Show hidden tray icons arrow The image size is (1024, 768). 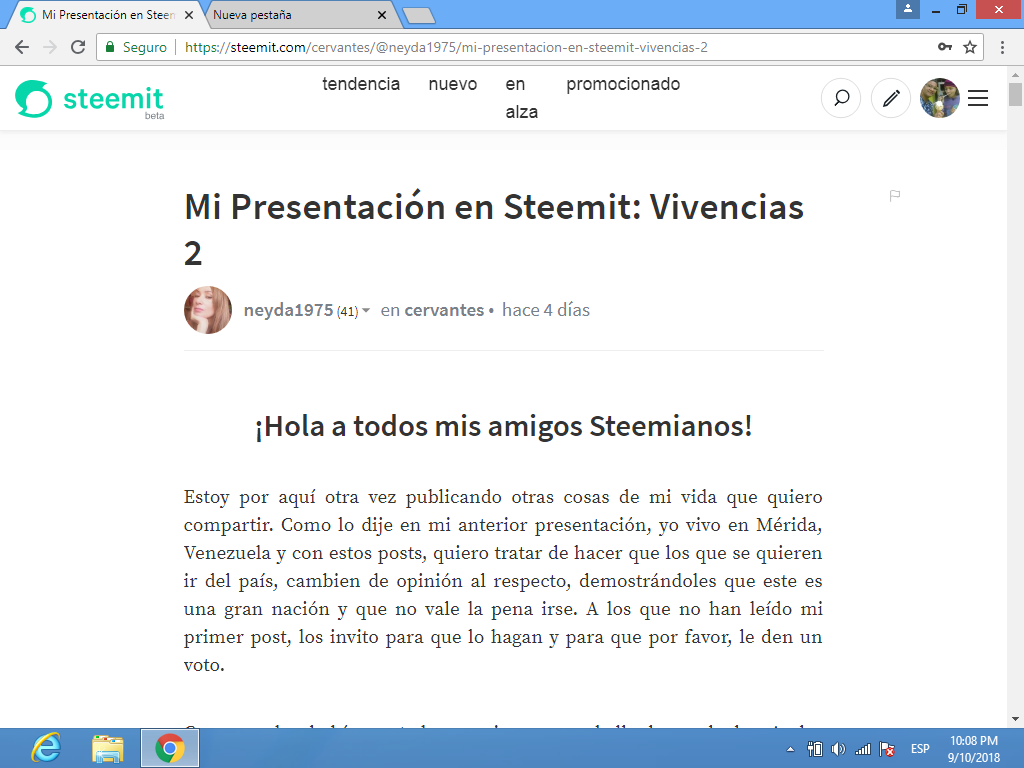790,749
